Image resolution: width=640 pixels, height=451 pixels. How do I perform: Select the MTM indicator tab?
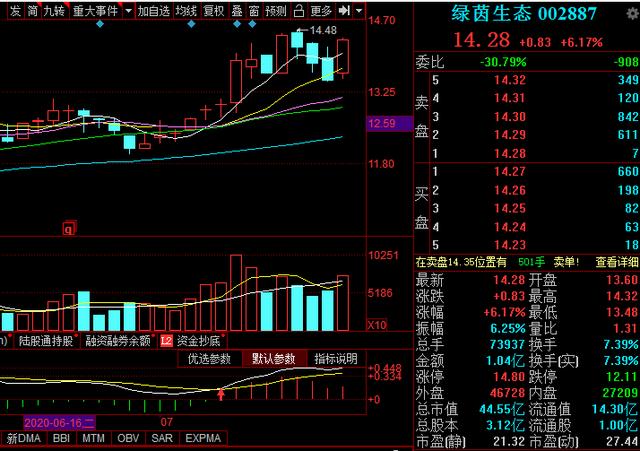[93, 438]
